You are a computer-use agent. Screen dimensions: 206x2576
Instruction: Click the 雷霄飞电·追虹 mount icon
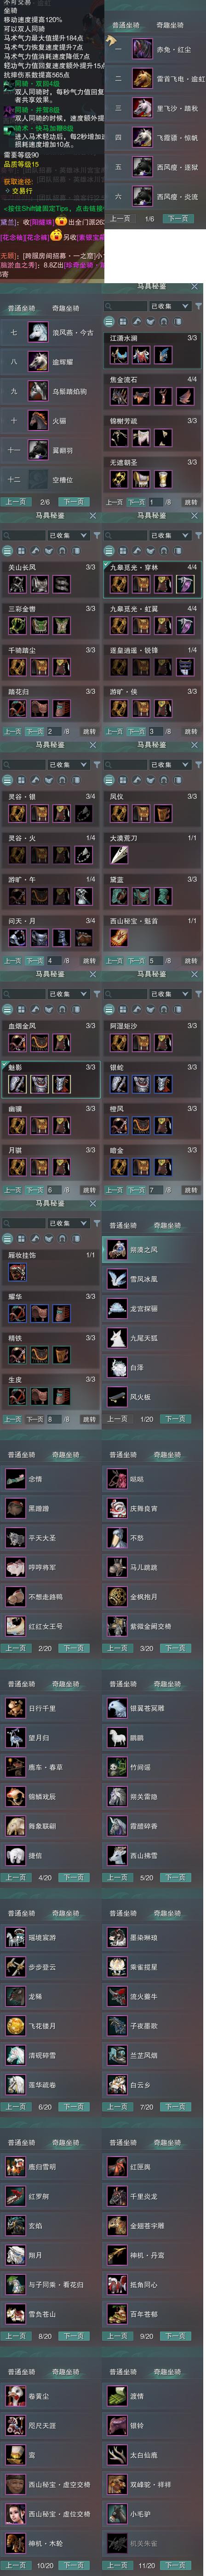point(143,78)
